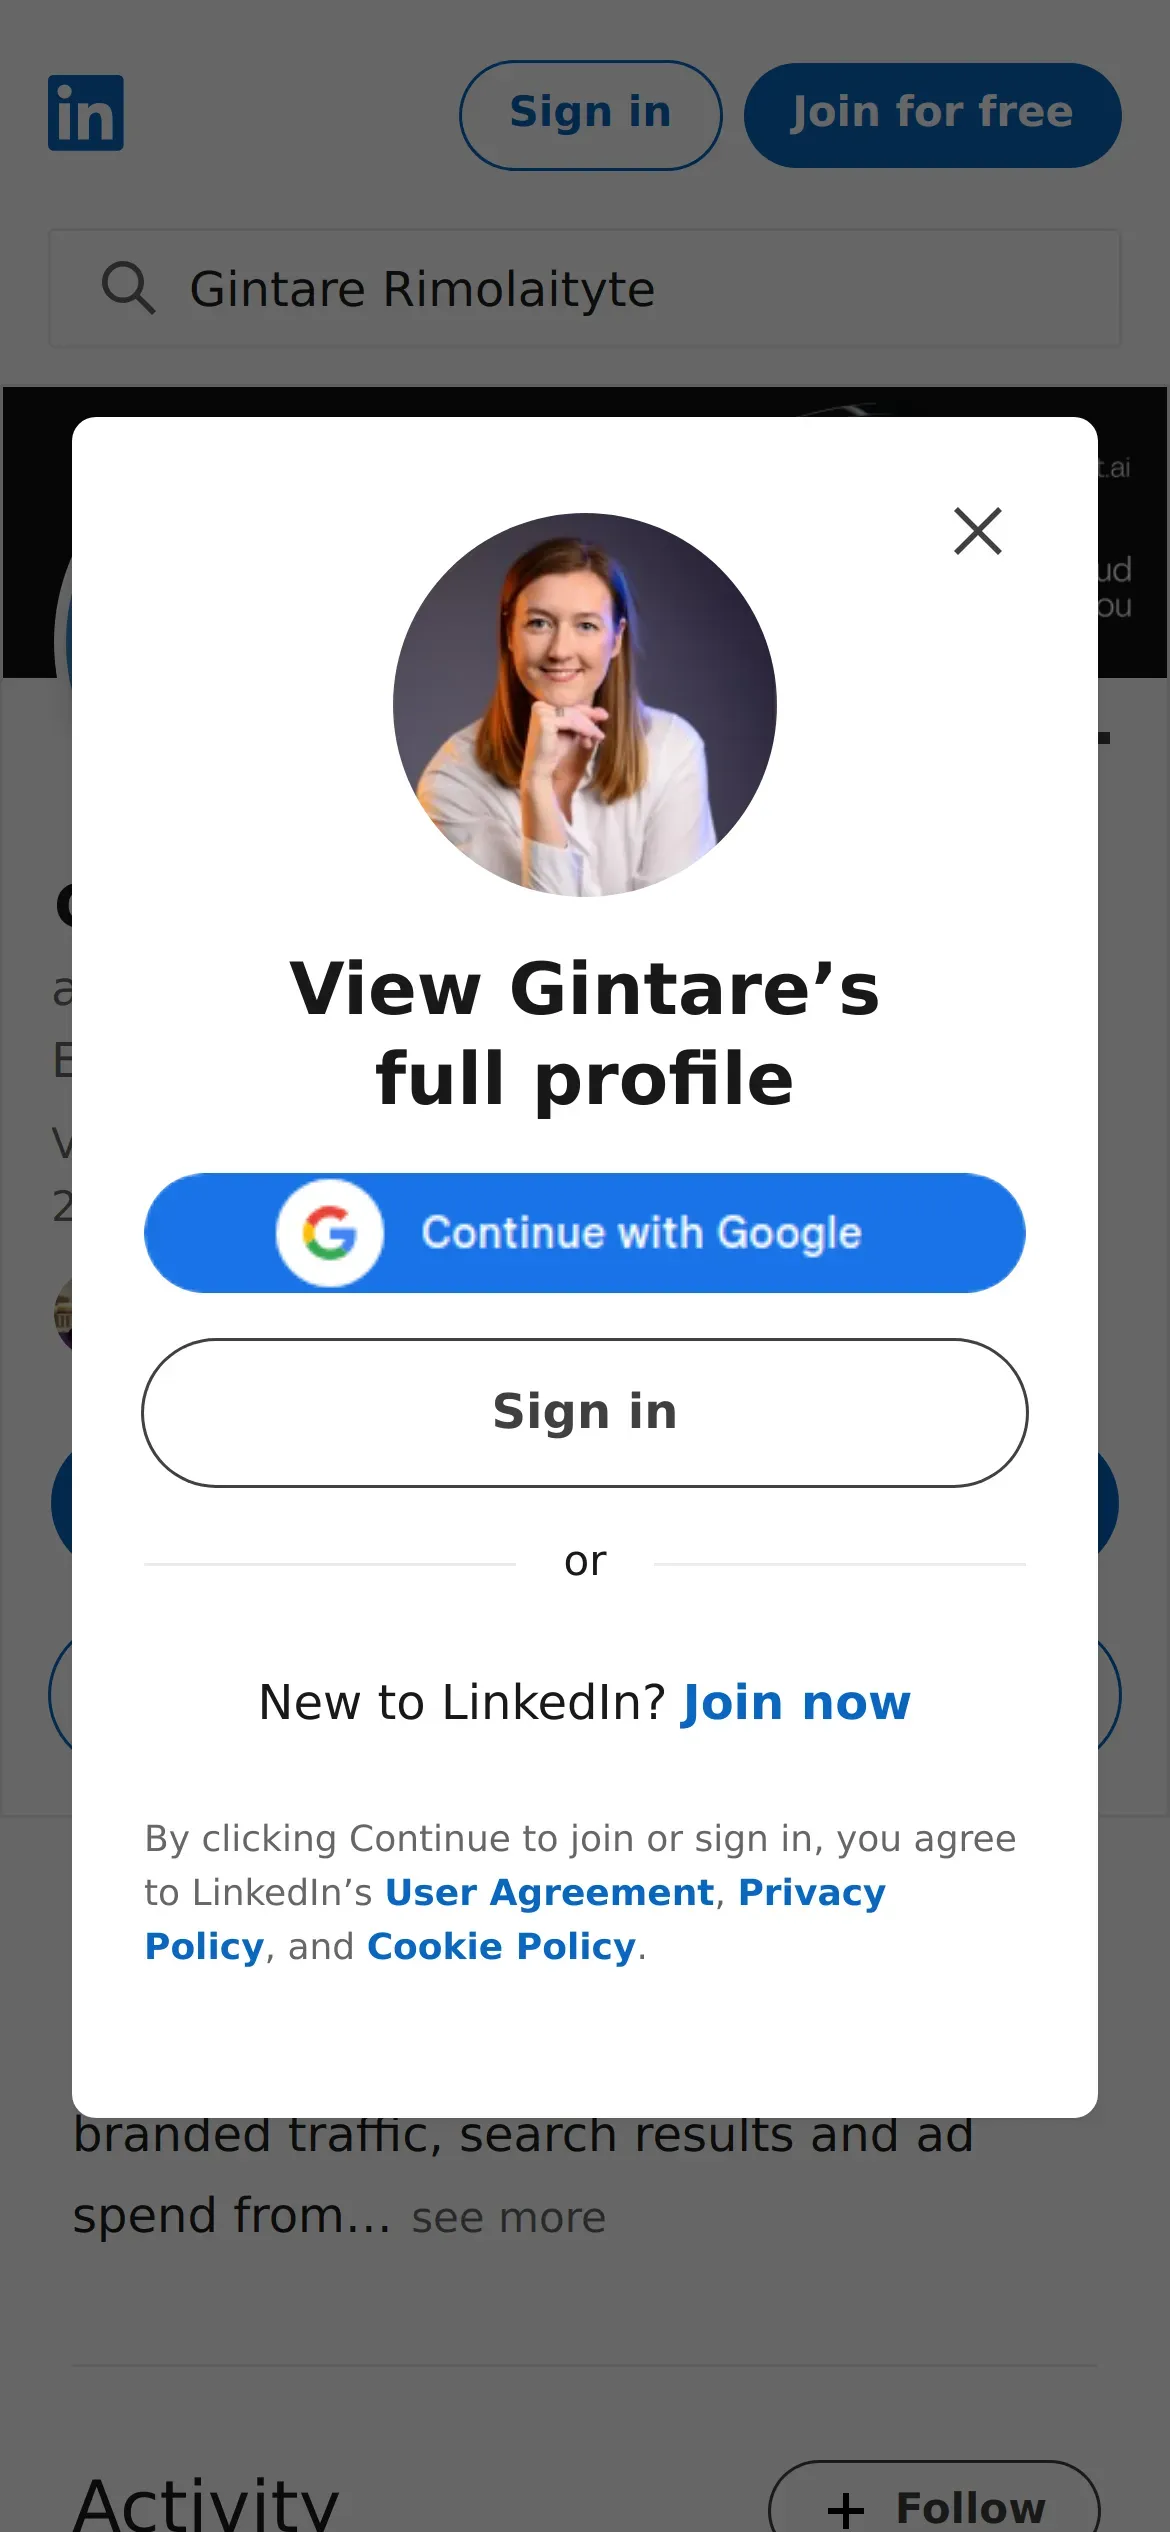Image resolution: width=1170 pixels, height=2532 pixels.
Task: Click the LinkedIn logo icon
Action: click(x=86, y=113)
